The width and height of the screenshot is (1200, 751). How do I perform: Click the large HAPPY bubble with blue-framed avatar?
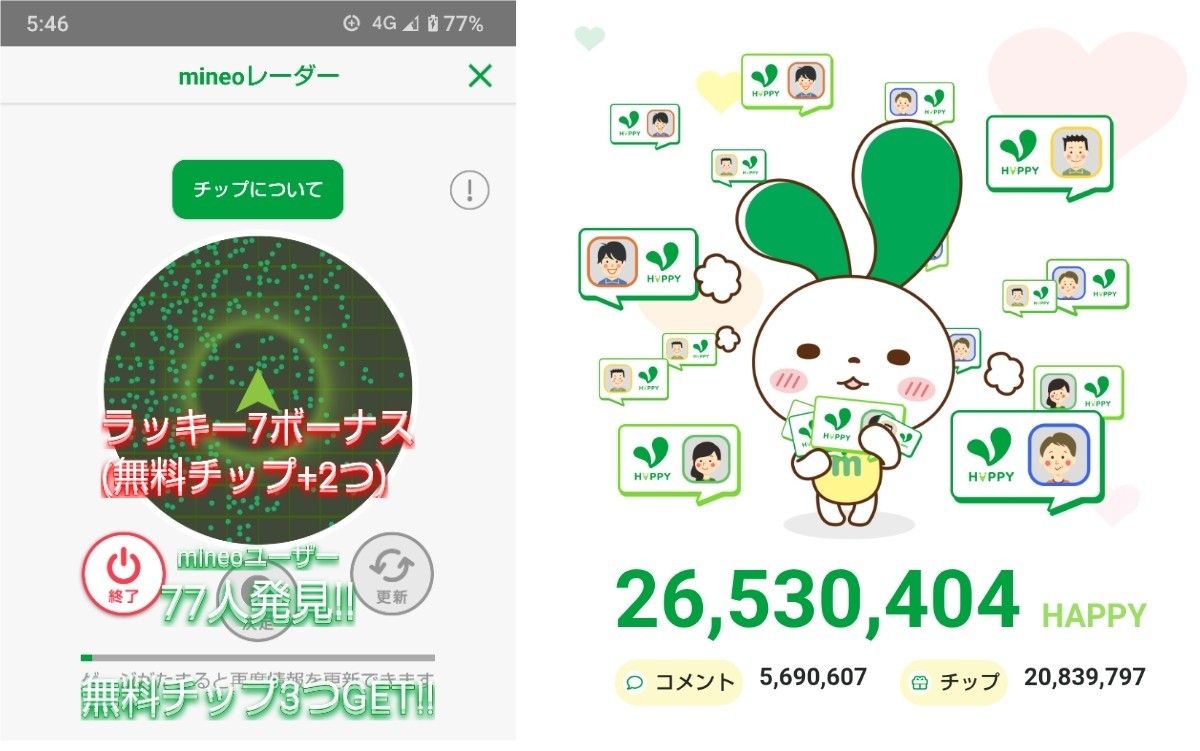tap(1027, 457)
